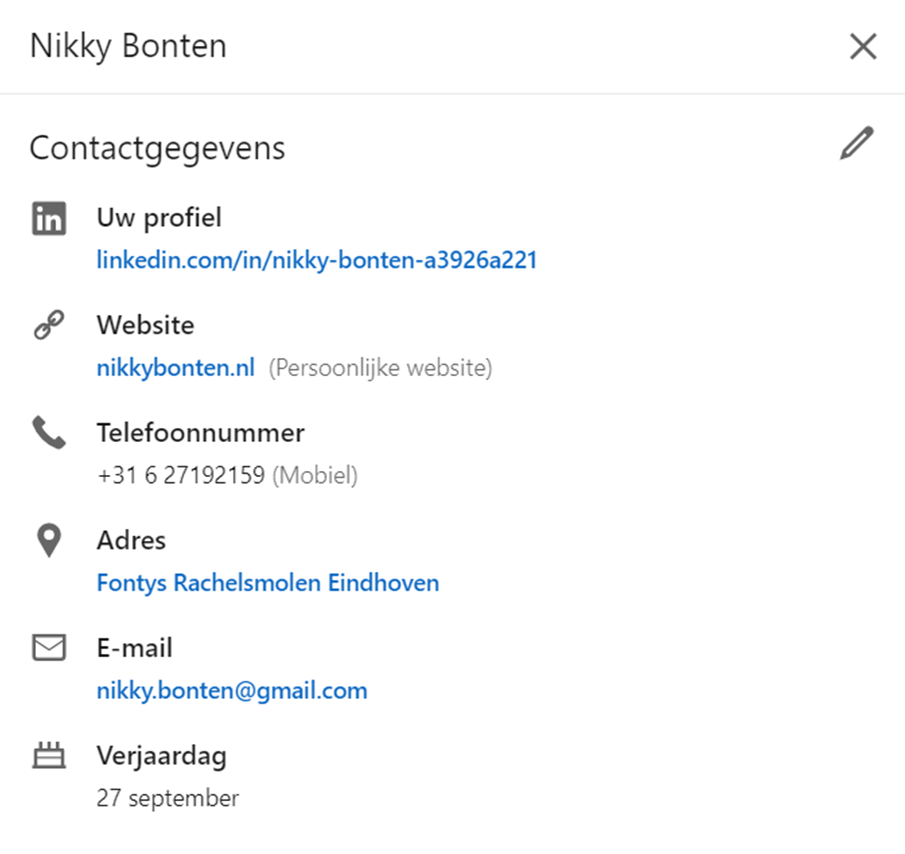Viewport: 905px width, 854px height.
Task: Click the 27 september birthday text
Action: click(167, 799)
